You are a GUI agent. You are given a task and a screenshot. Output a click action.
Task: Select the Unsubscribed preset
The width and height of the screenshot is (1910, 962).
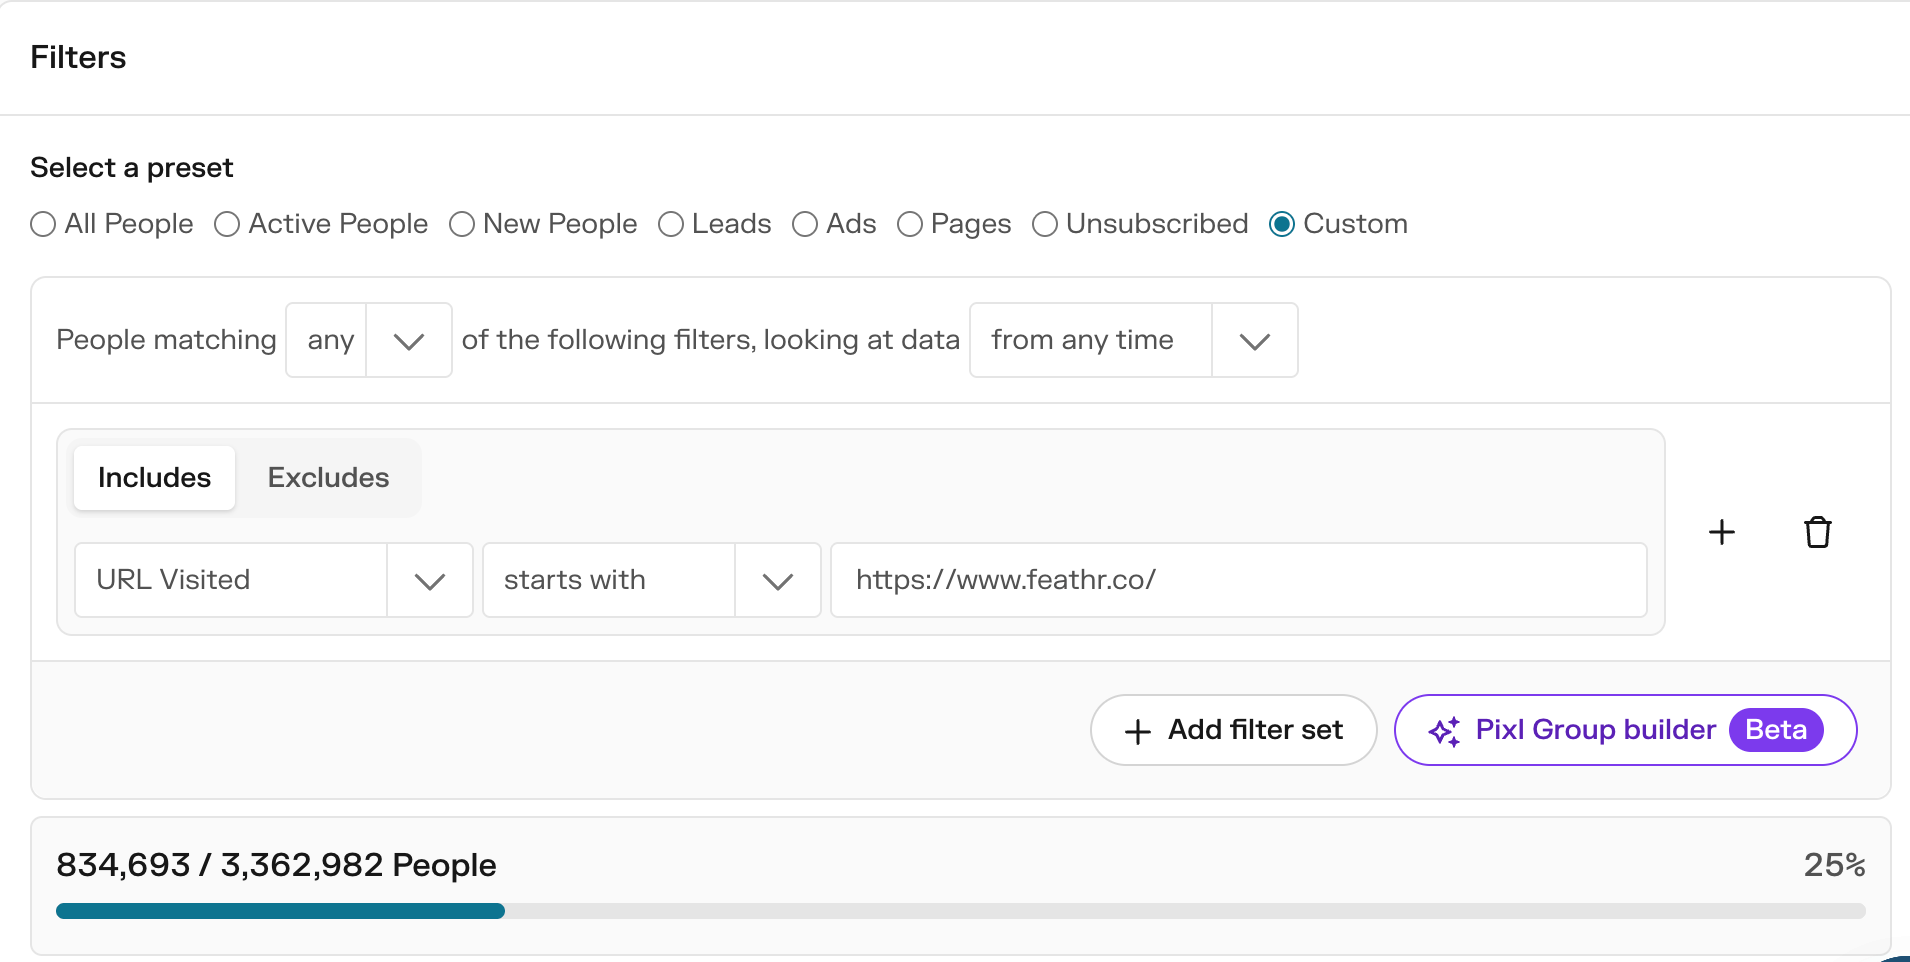click(x=1045, y=224)
